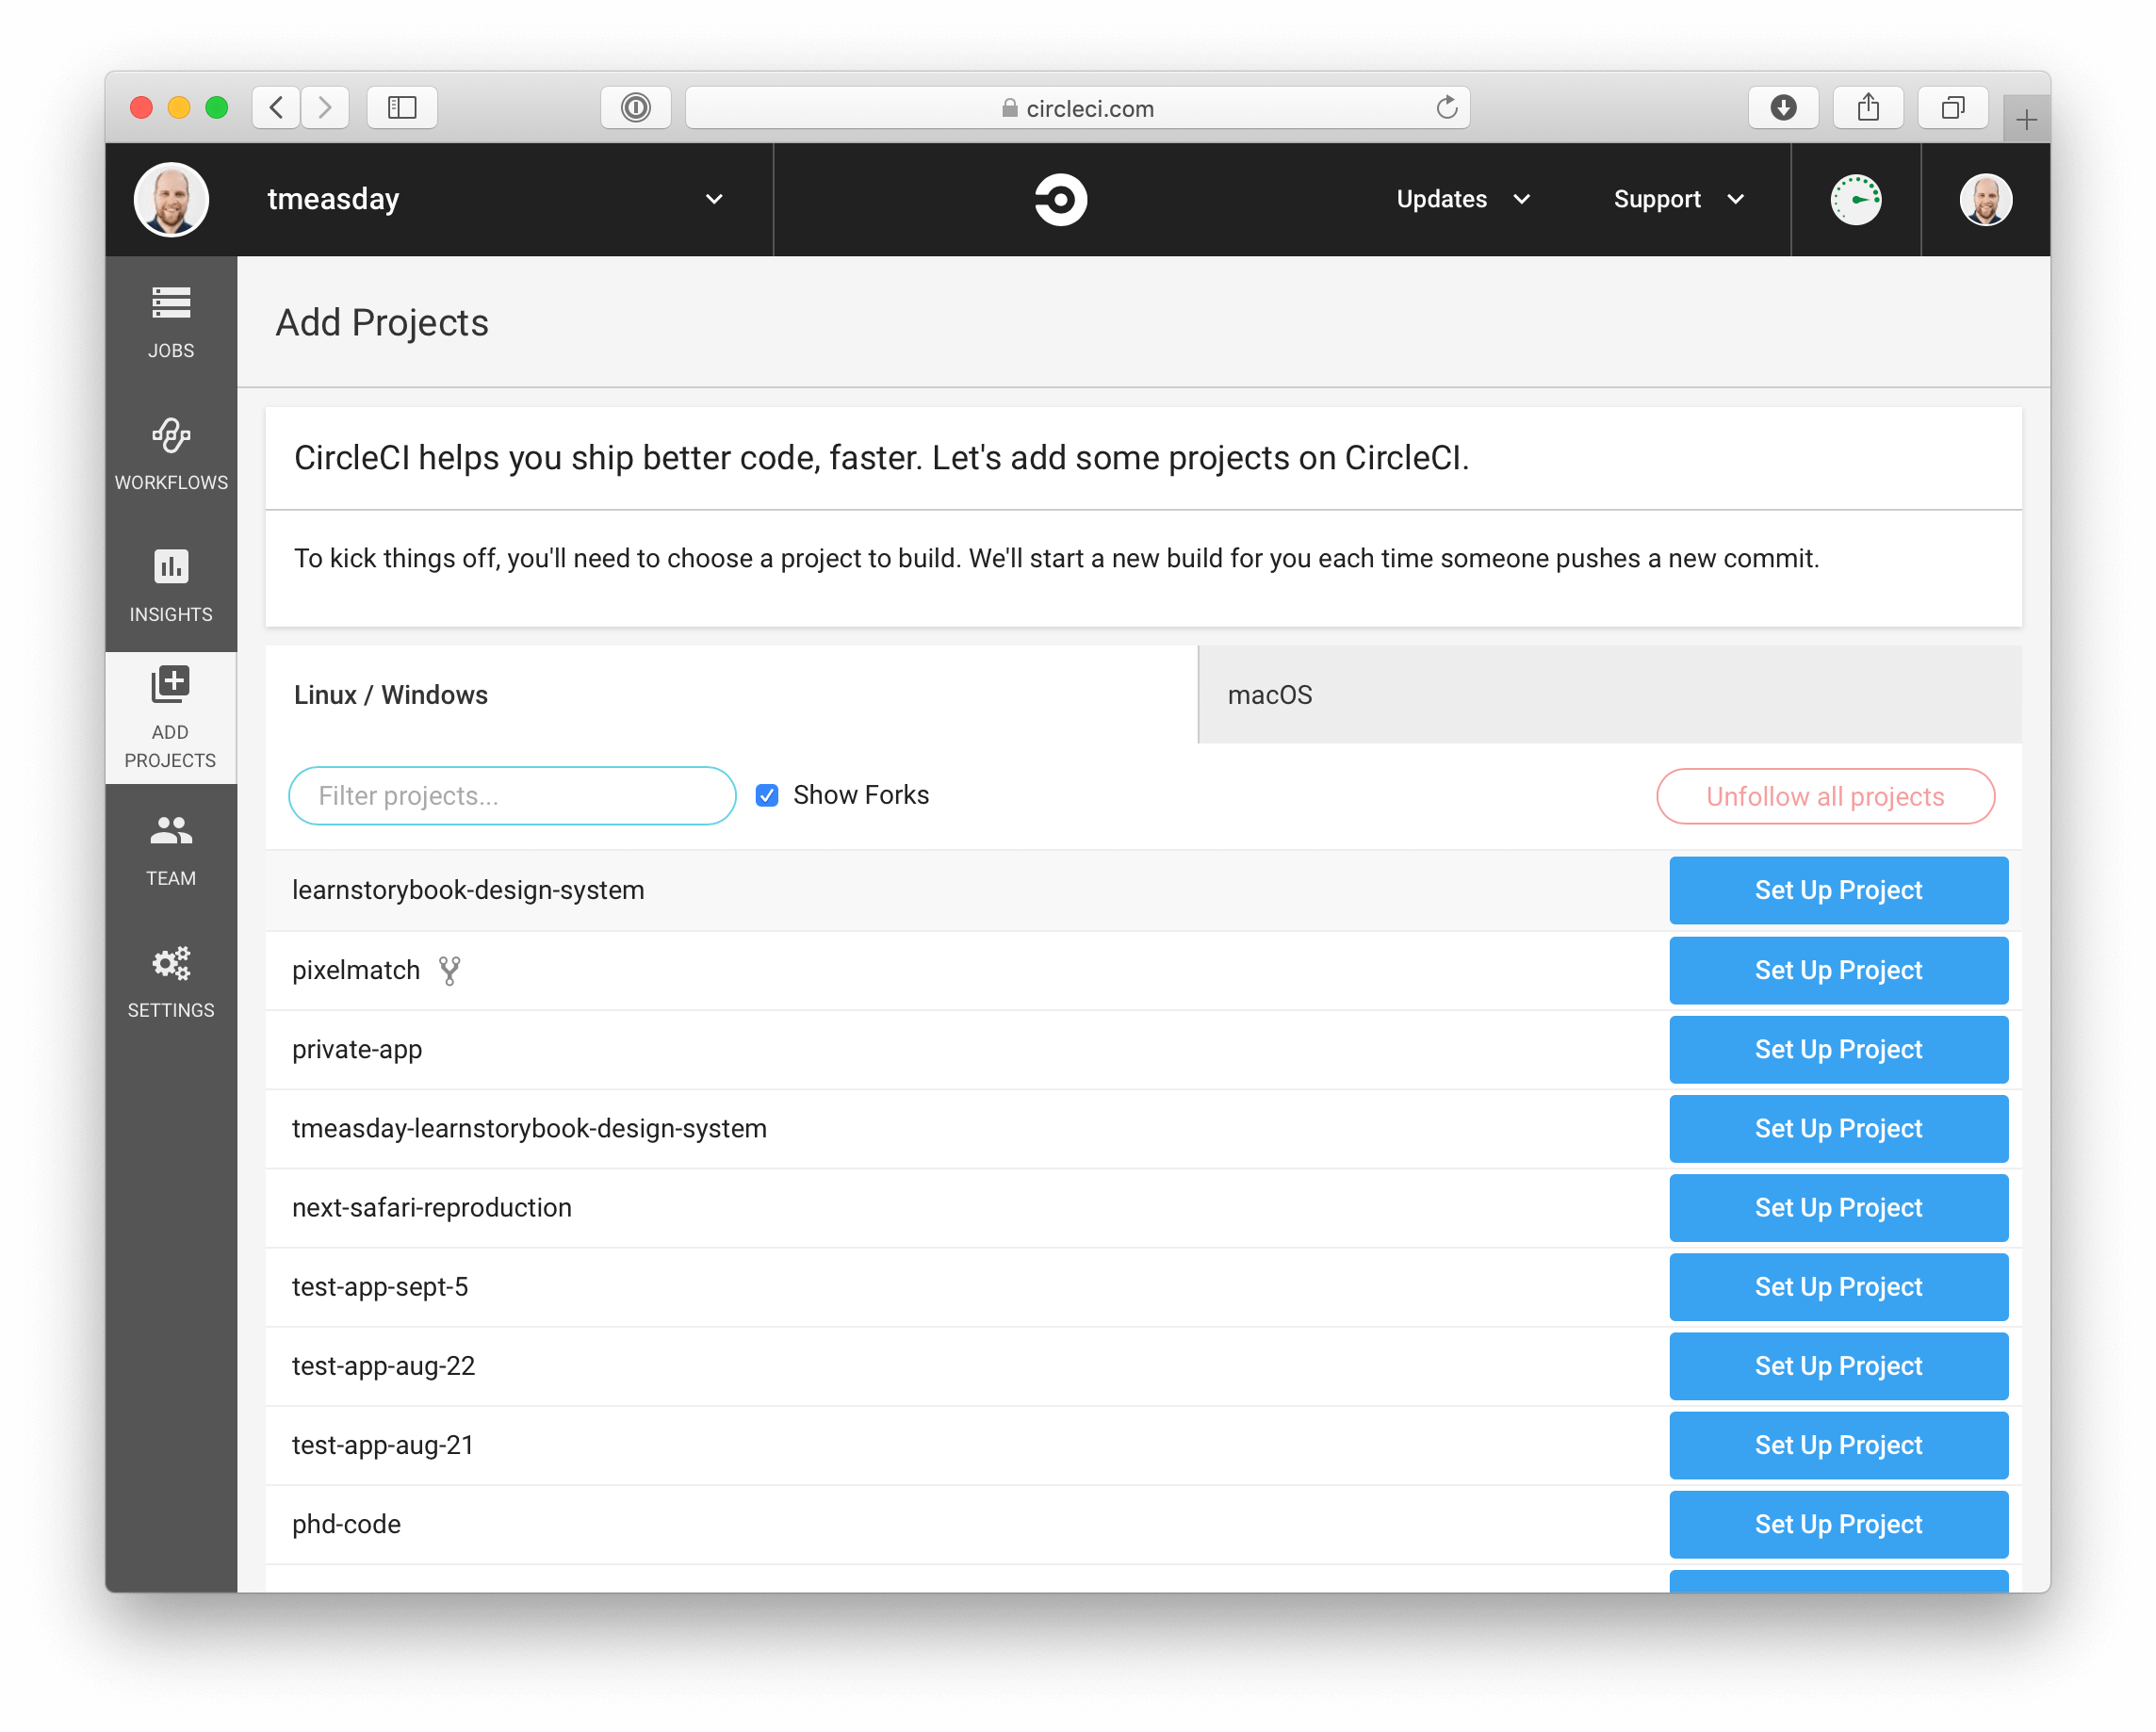Image resolution: width=2156 pixels, height=1732 pixels.
Task: Select the next-safari-reproduction project name
Action: point(432,1208)
